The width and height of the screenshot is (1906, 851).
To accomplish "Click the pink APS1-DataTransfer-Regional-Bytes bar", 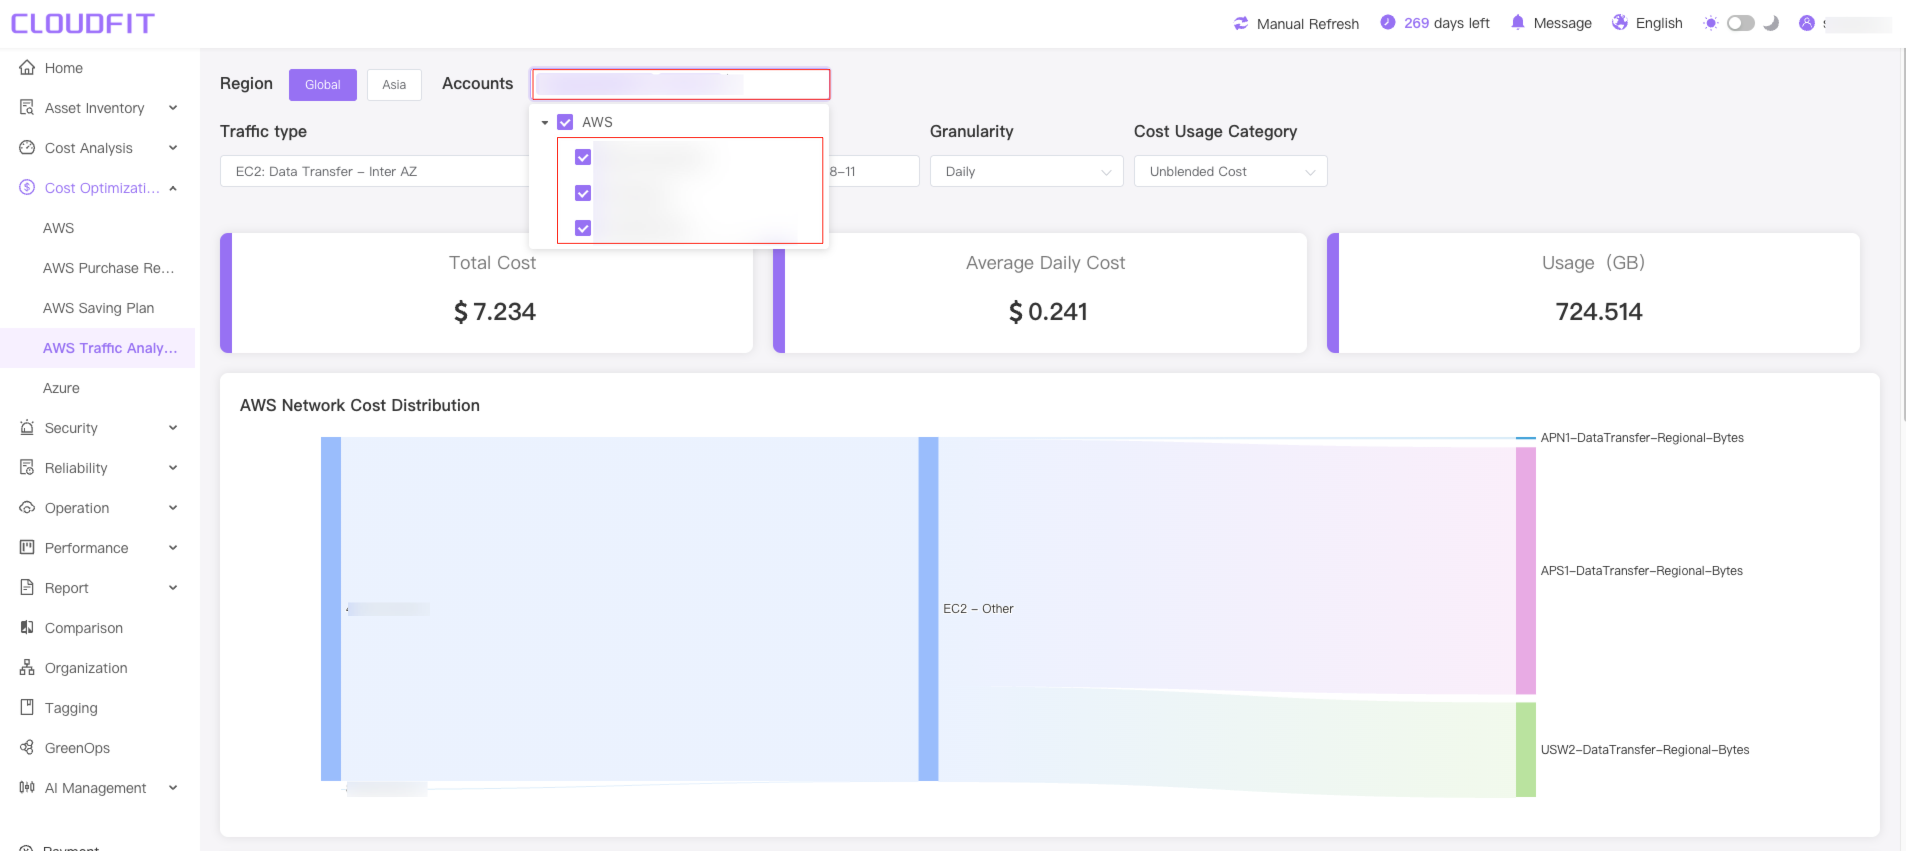I will click(x=1525, y=571).
